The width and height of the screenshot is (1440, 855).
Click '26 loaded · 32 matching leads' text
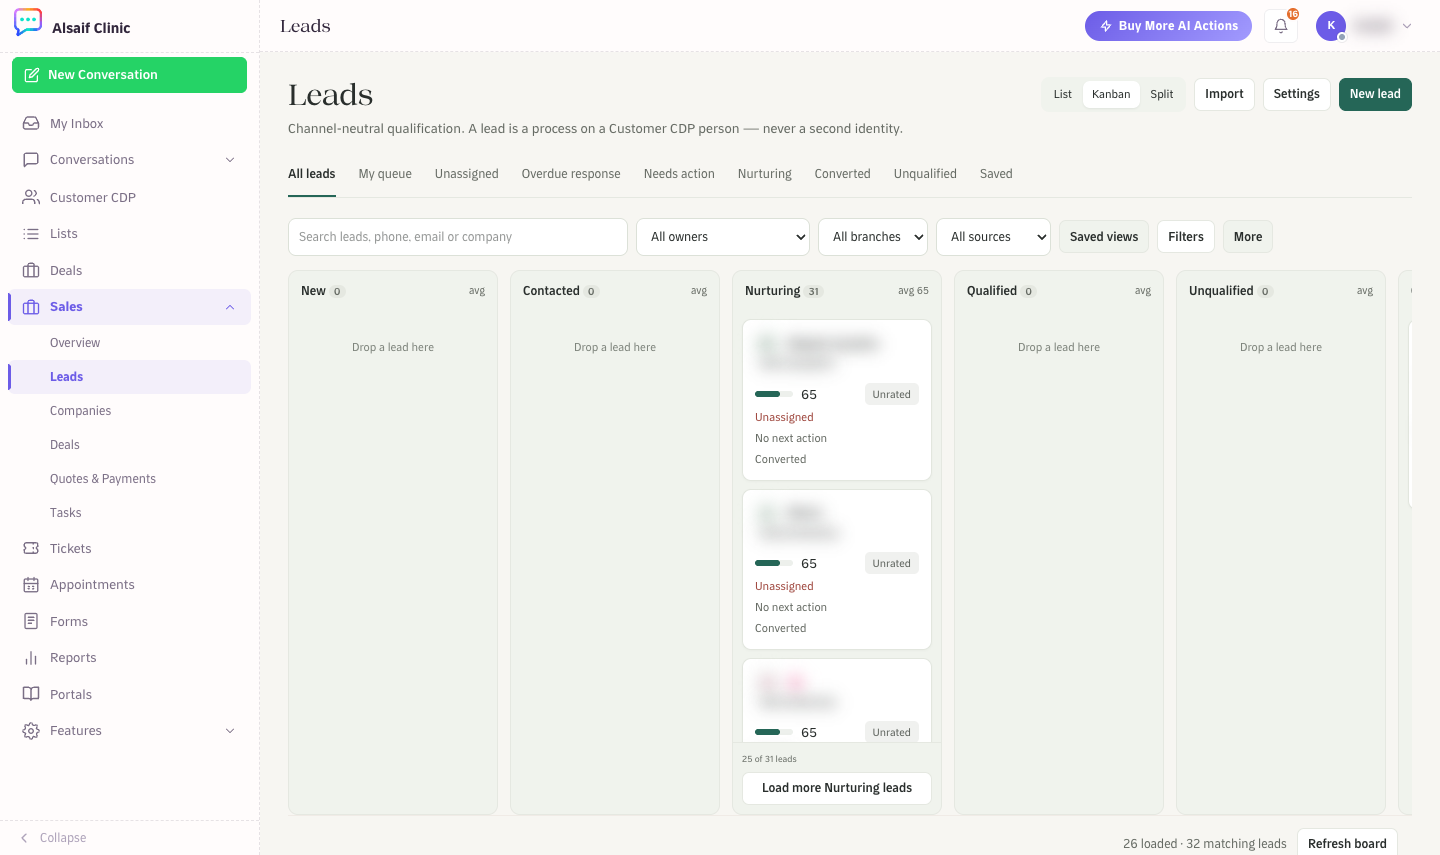coord(1204,844)
